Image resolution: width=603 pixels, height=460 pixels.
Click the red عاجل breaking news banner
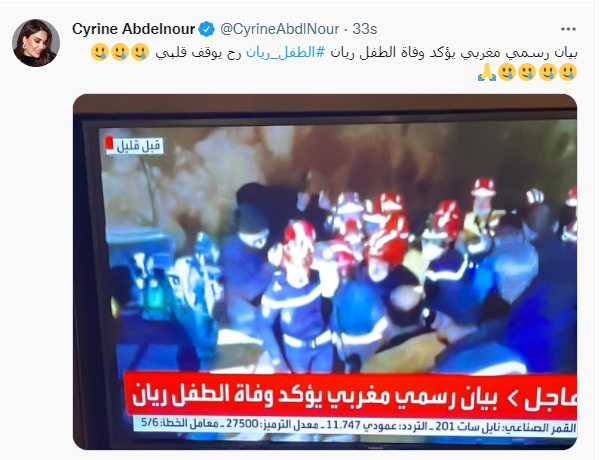pos(351,395)
